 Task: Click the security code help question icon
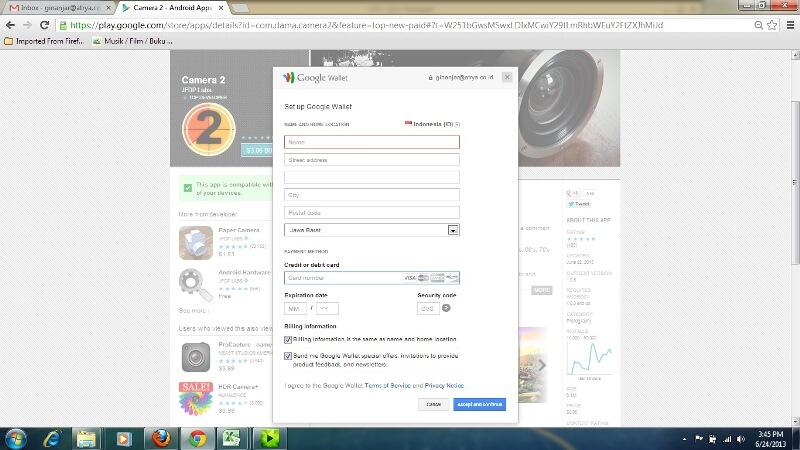pos(446,308)
